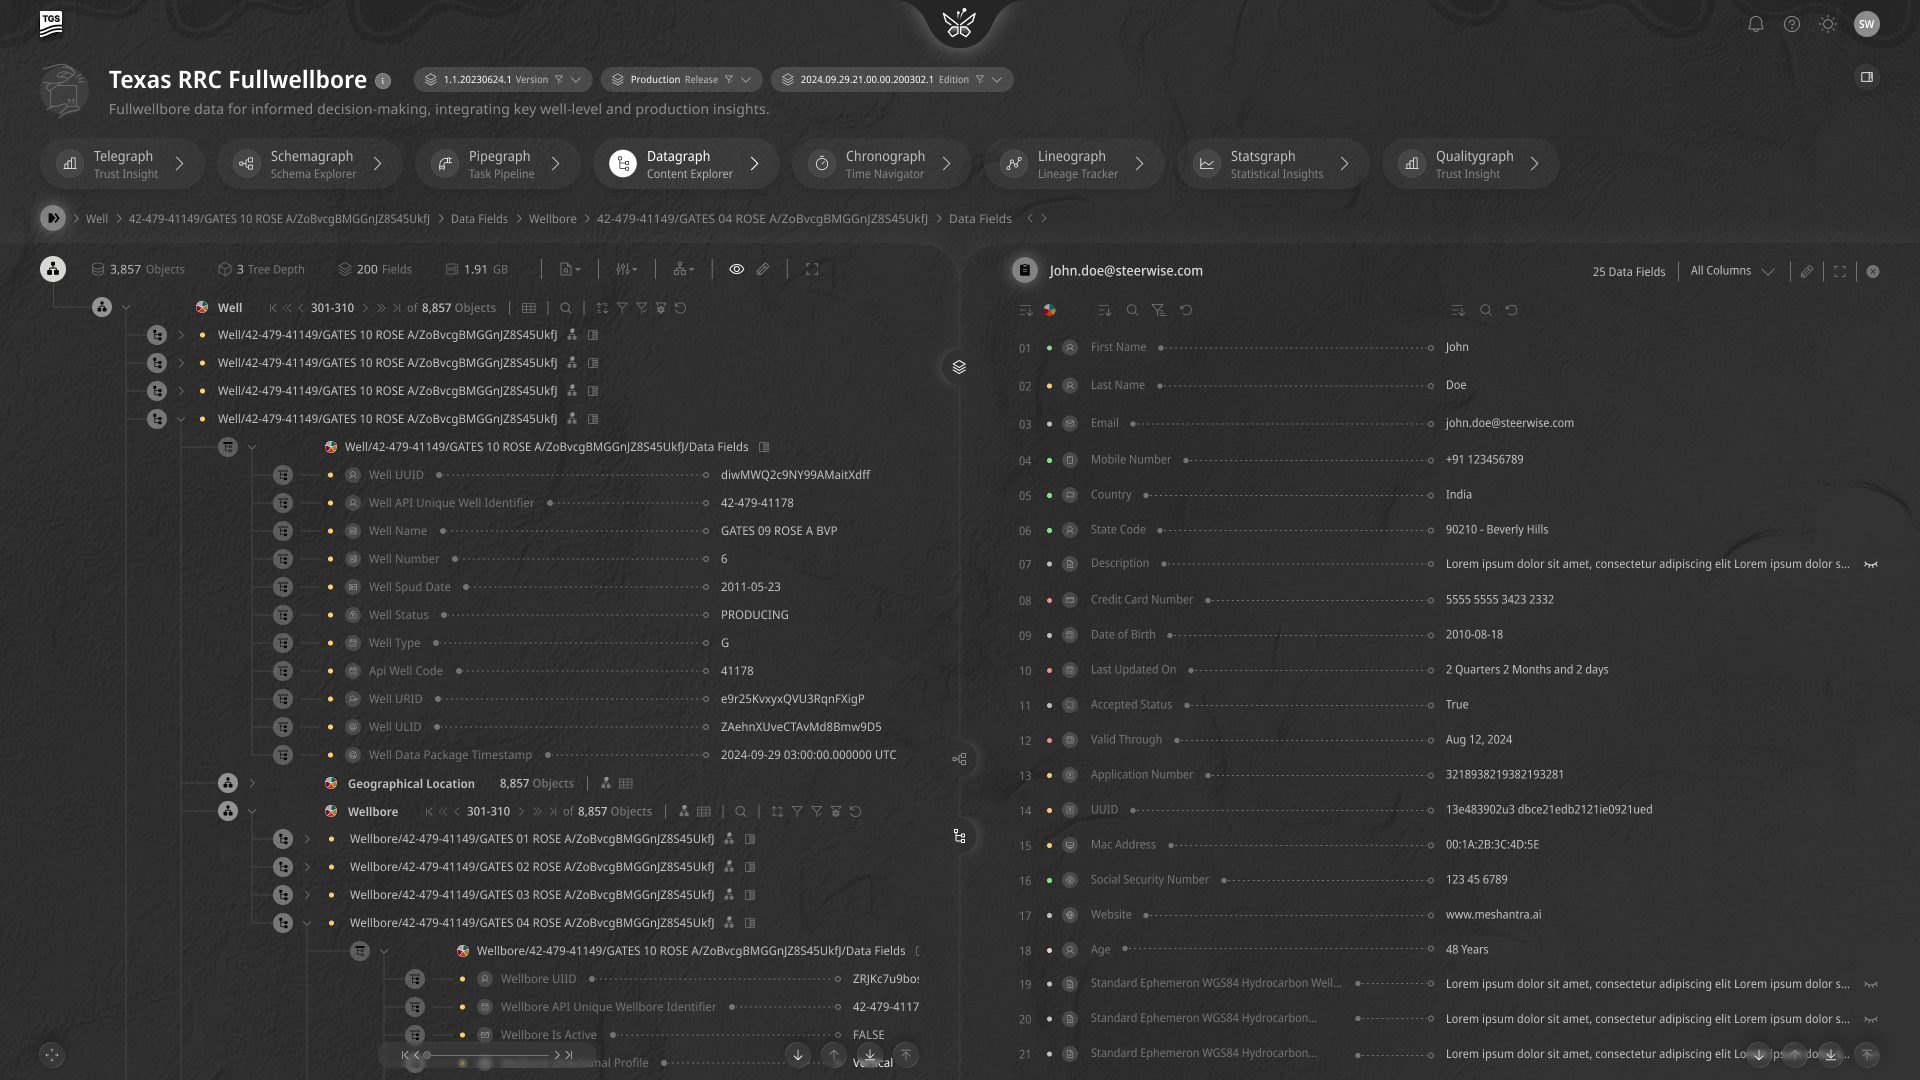Toggle light theme sun icon
The image size is (1920, 1080).
(1828, 24)
